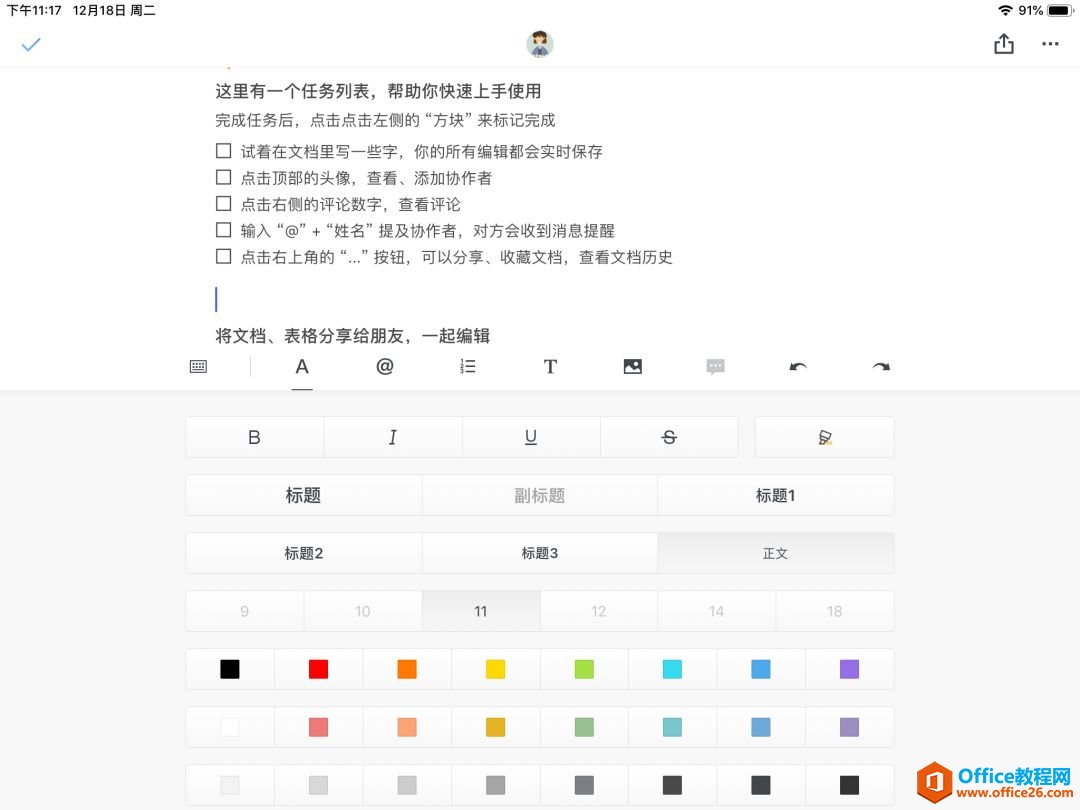Screen dimensions: 1080x810
Task: Set font size to 14
Action: [x=716, y=611]
